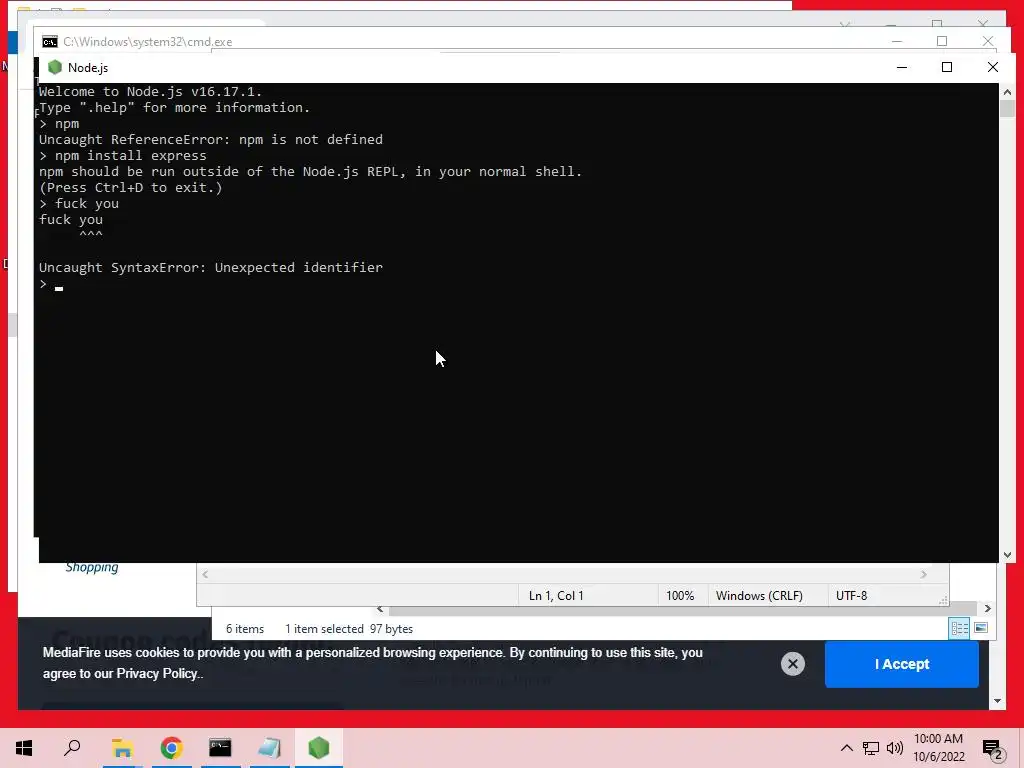Viewport: 1024px width, 768px height.
Task: Open the clock and date flyout
Action: click(938, 748)
